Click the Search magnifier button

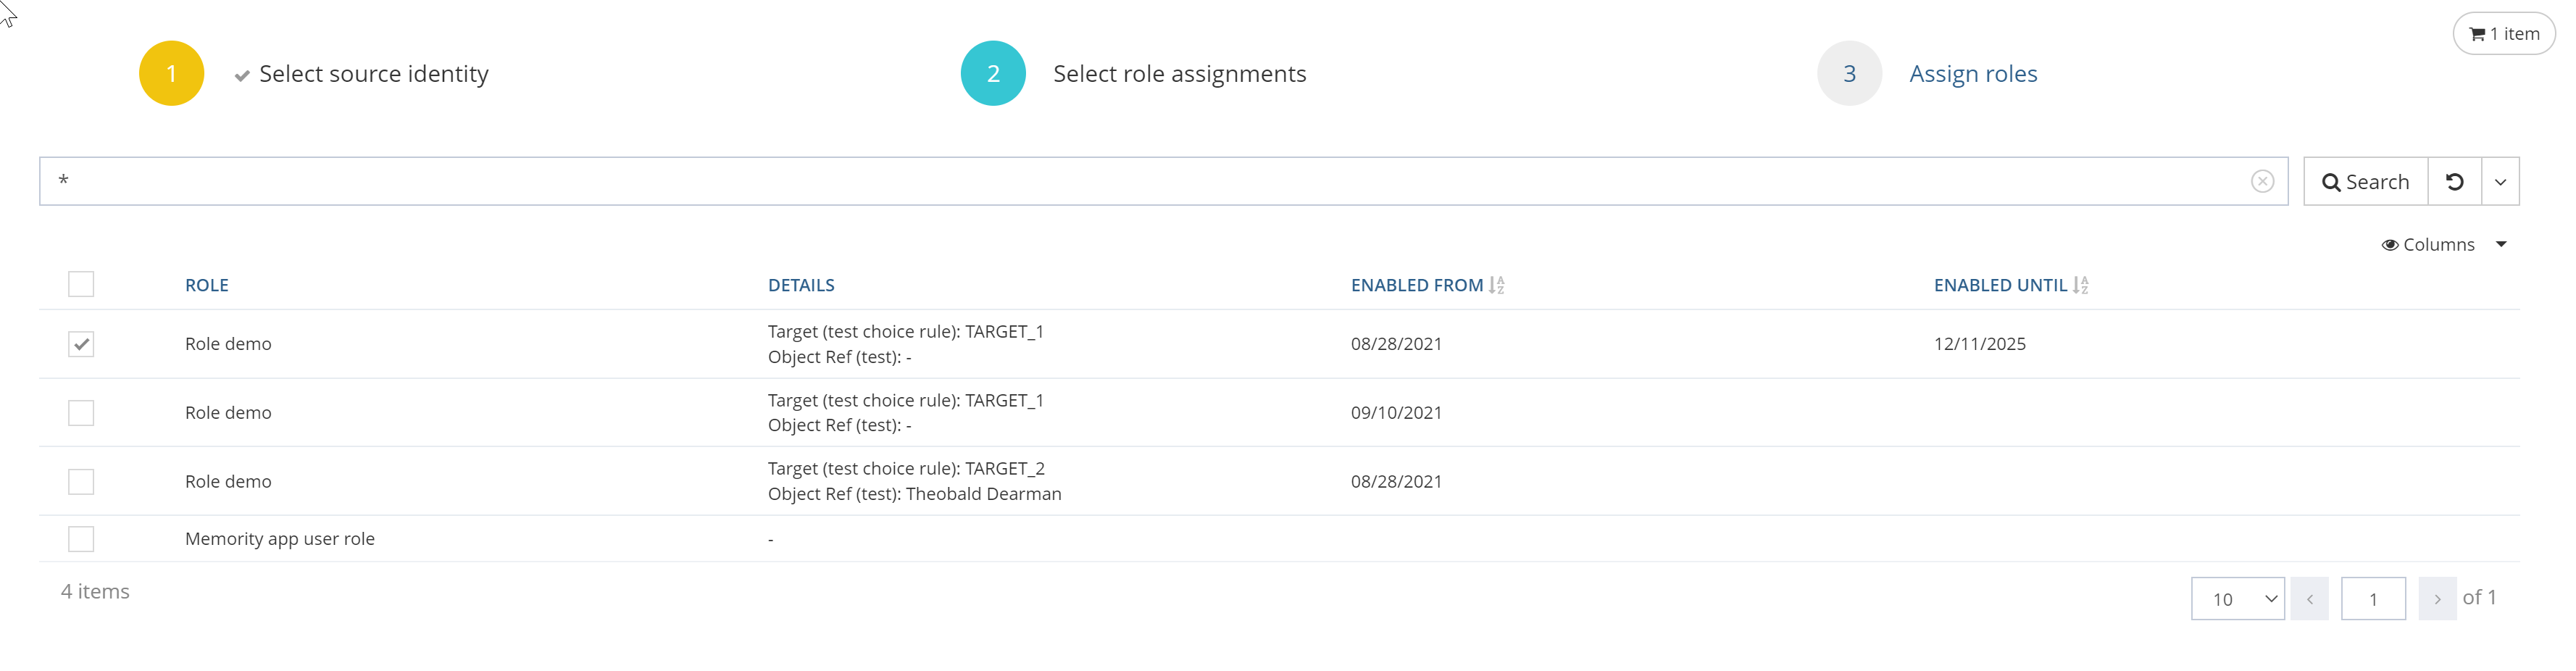tap(2365, 182)
